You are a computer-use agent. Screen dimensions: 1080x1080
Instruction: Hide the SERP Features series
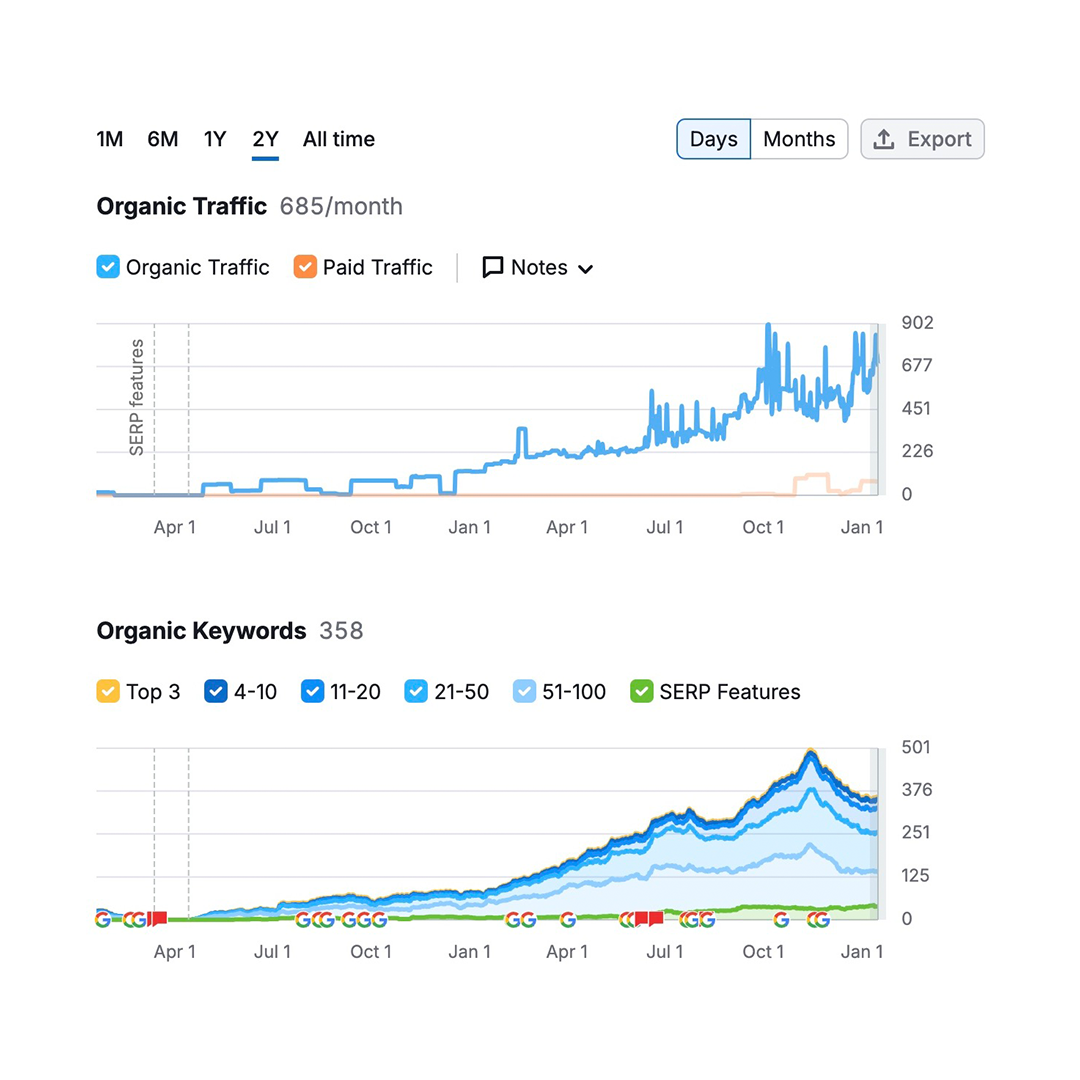[x=641, y=692]
